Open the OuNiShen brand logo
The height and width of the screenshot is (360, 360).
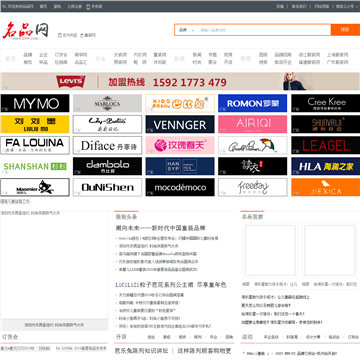(x=107, y=187)
